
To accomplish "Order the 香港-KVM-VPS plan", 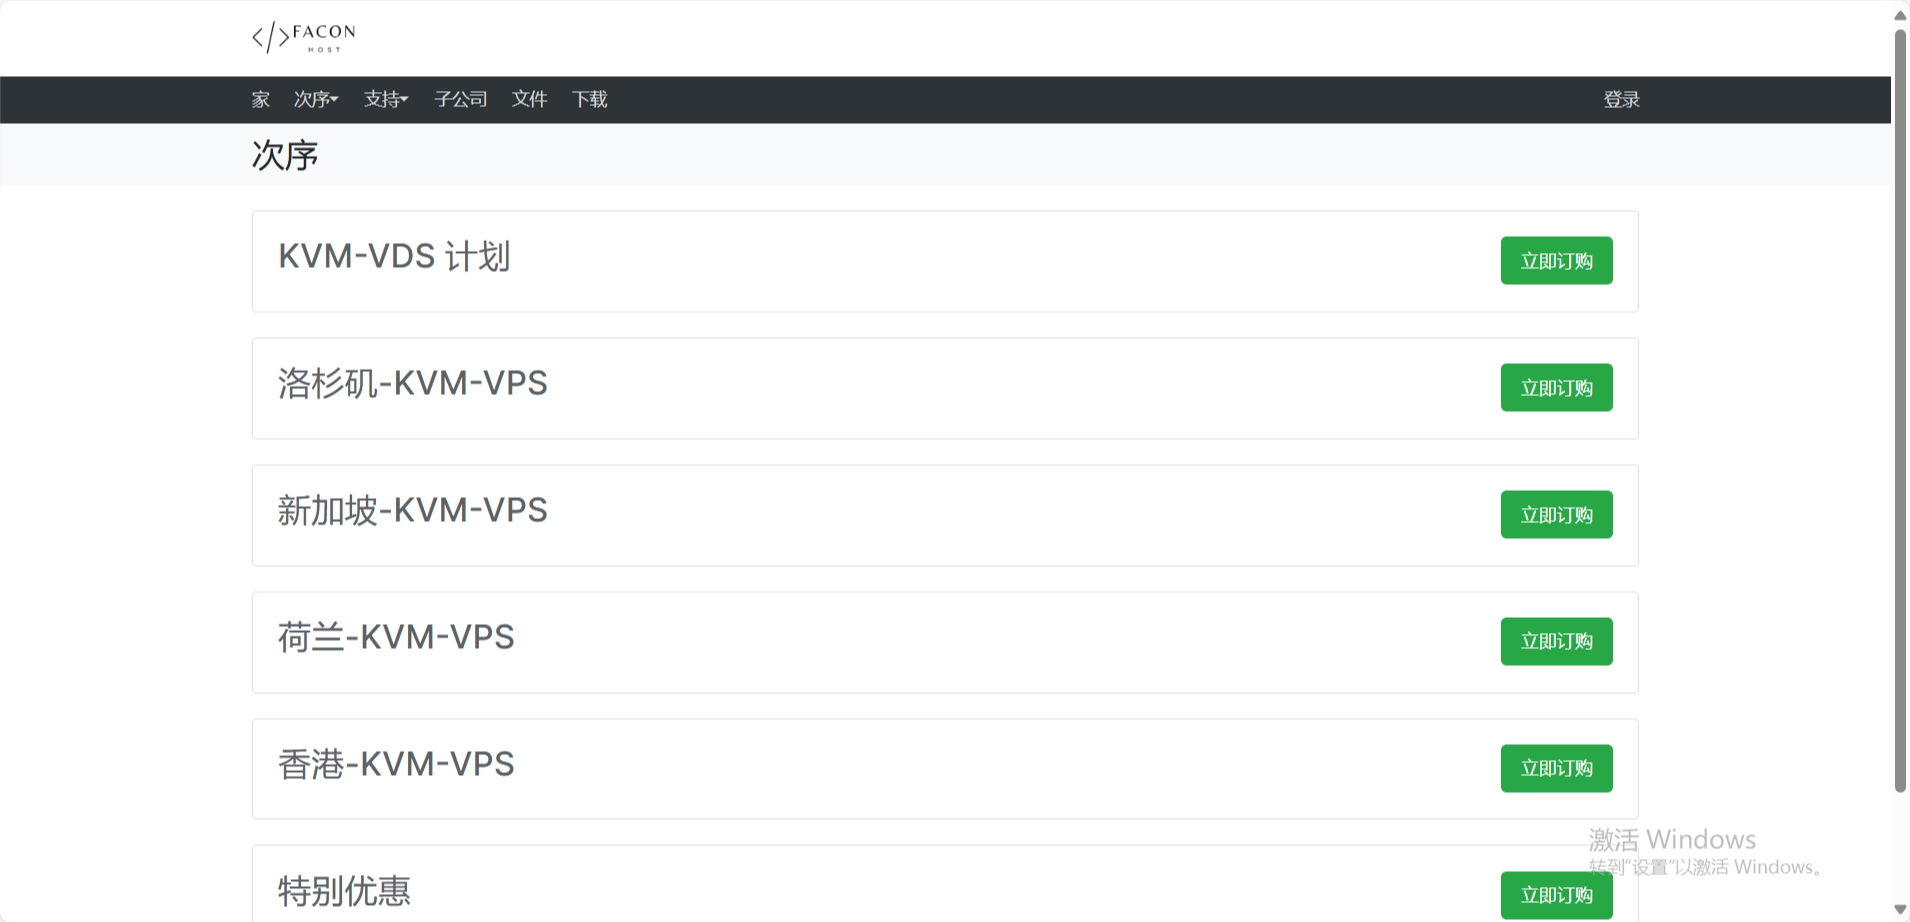I will tap(1556, 768).
